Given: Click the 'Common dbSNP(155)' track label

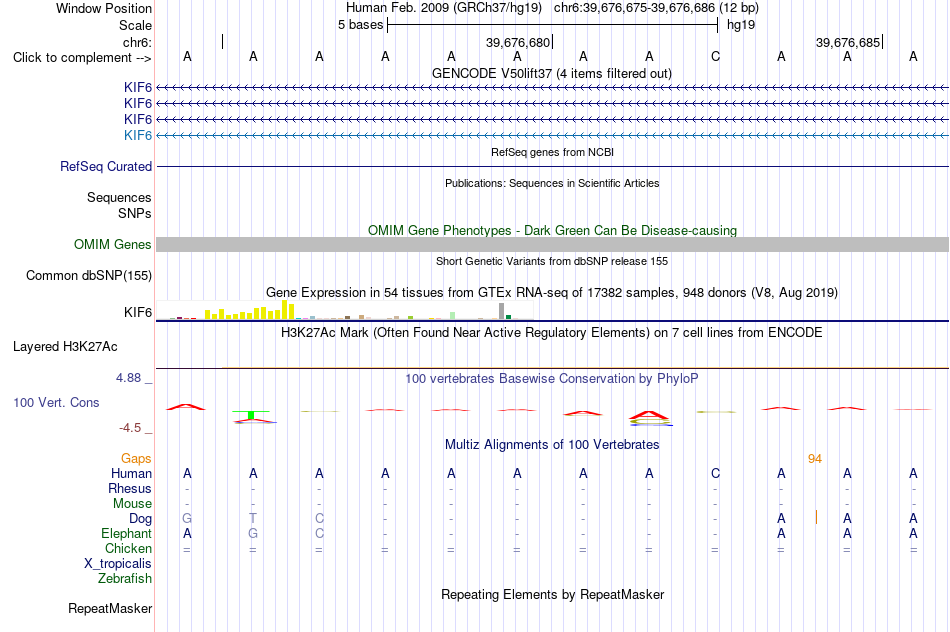Looking at the screenshot, I should [89, 276].
